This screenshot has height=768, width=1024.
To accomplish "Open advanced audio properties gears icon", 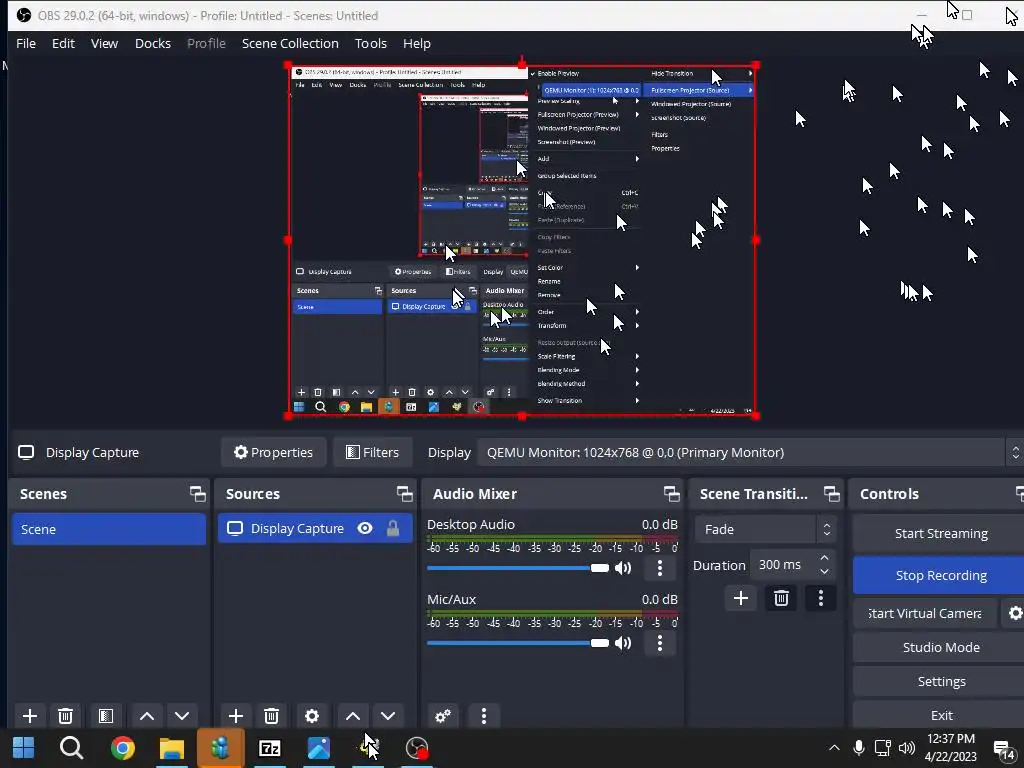I will click(x=443, y=716).
